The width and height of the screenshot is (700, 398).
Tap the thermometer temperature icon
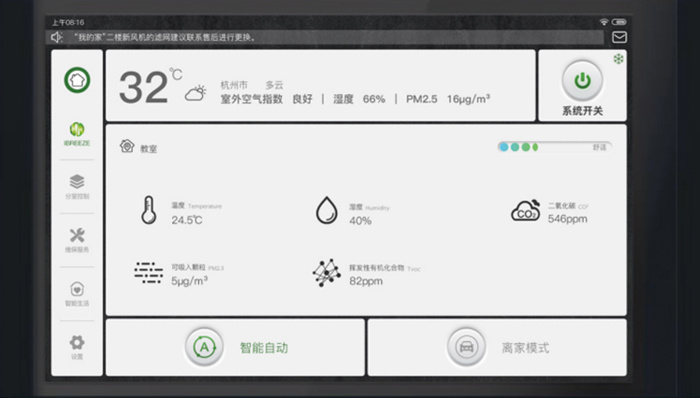point(149,210)
